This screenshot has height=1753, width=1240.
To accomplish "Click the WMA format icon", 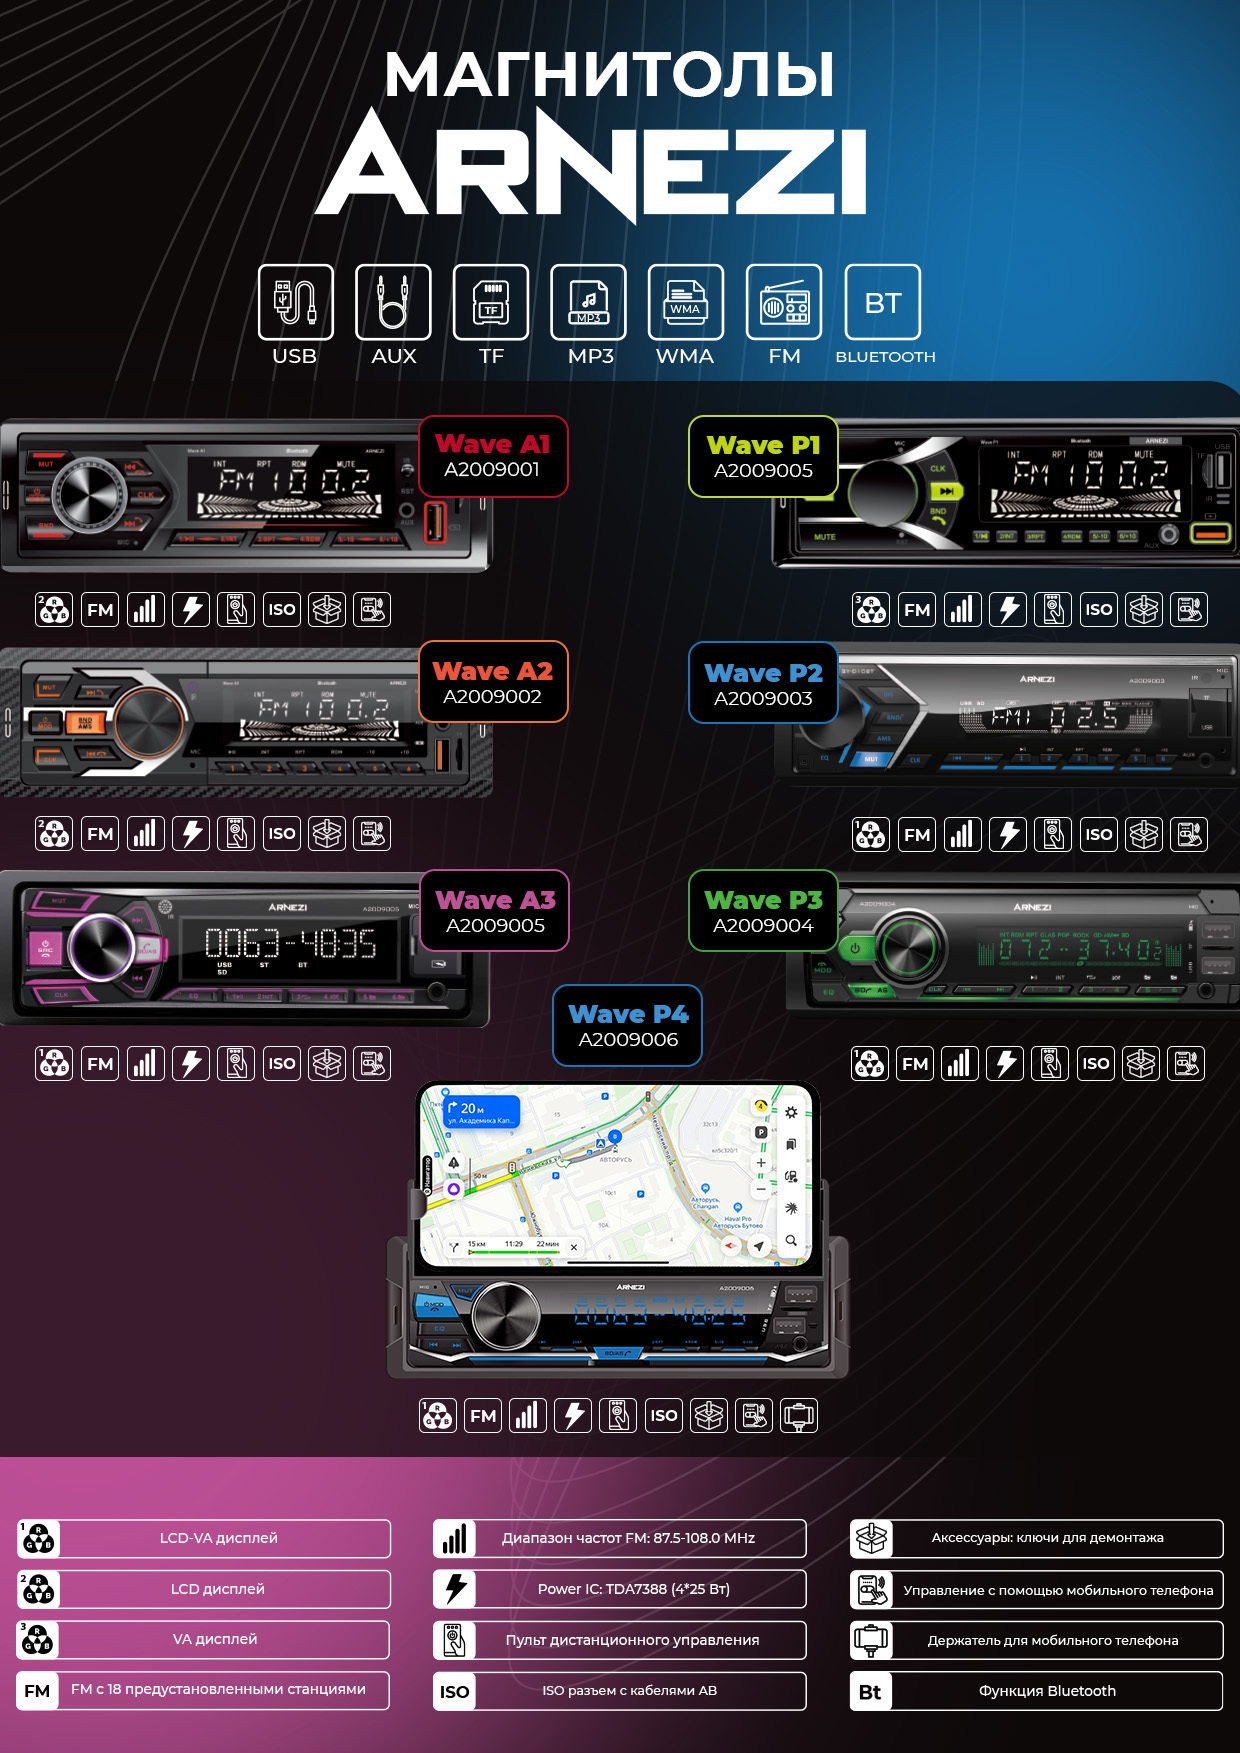I will 686,302.
